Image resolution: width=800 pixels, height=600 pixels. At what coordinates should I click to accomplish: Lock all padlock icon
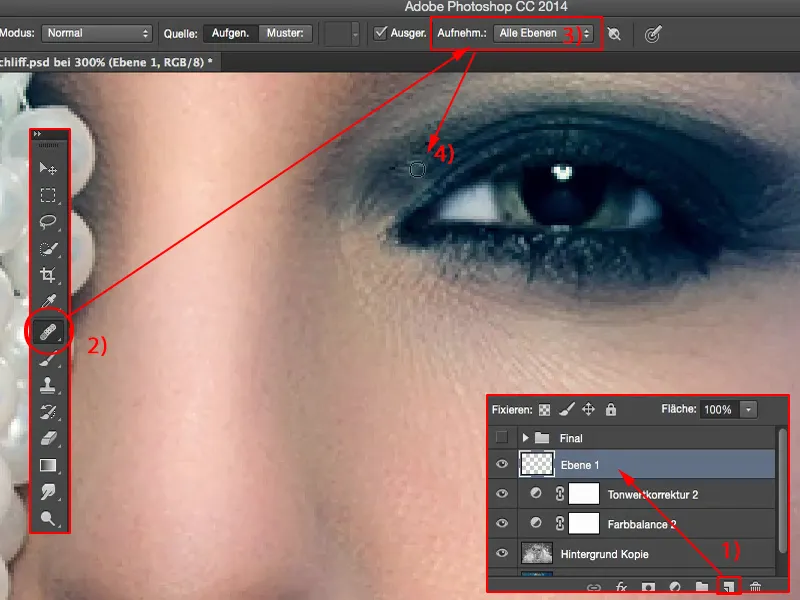click(611, 409)
